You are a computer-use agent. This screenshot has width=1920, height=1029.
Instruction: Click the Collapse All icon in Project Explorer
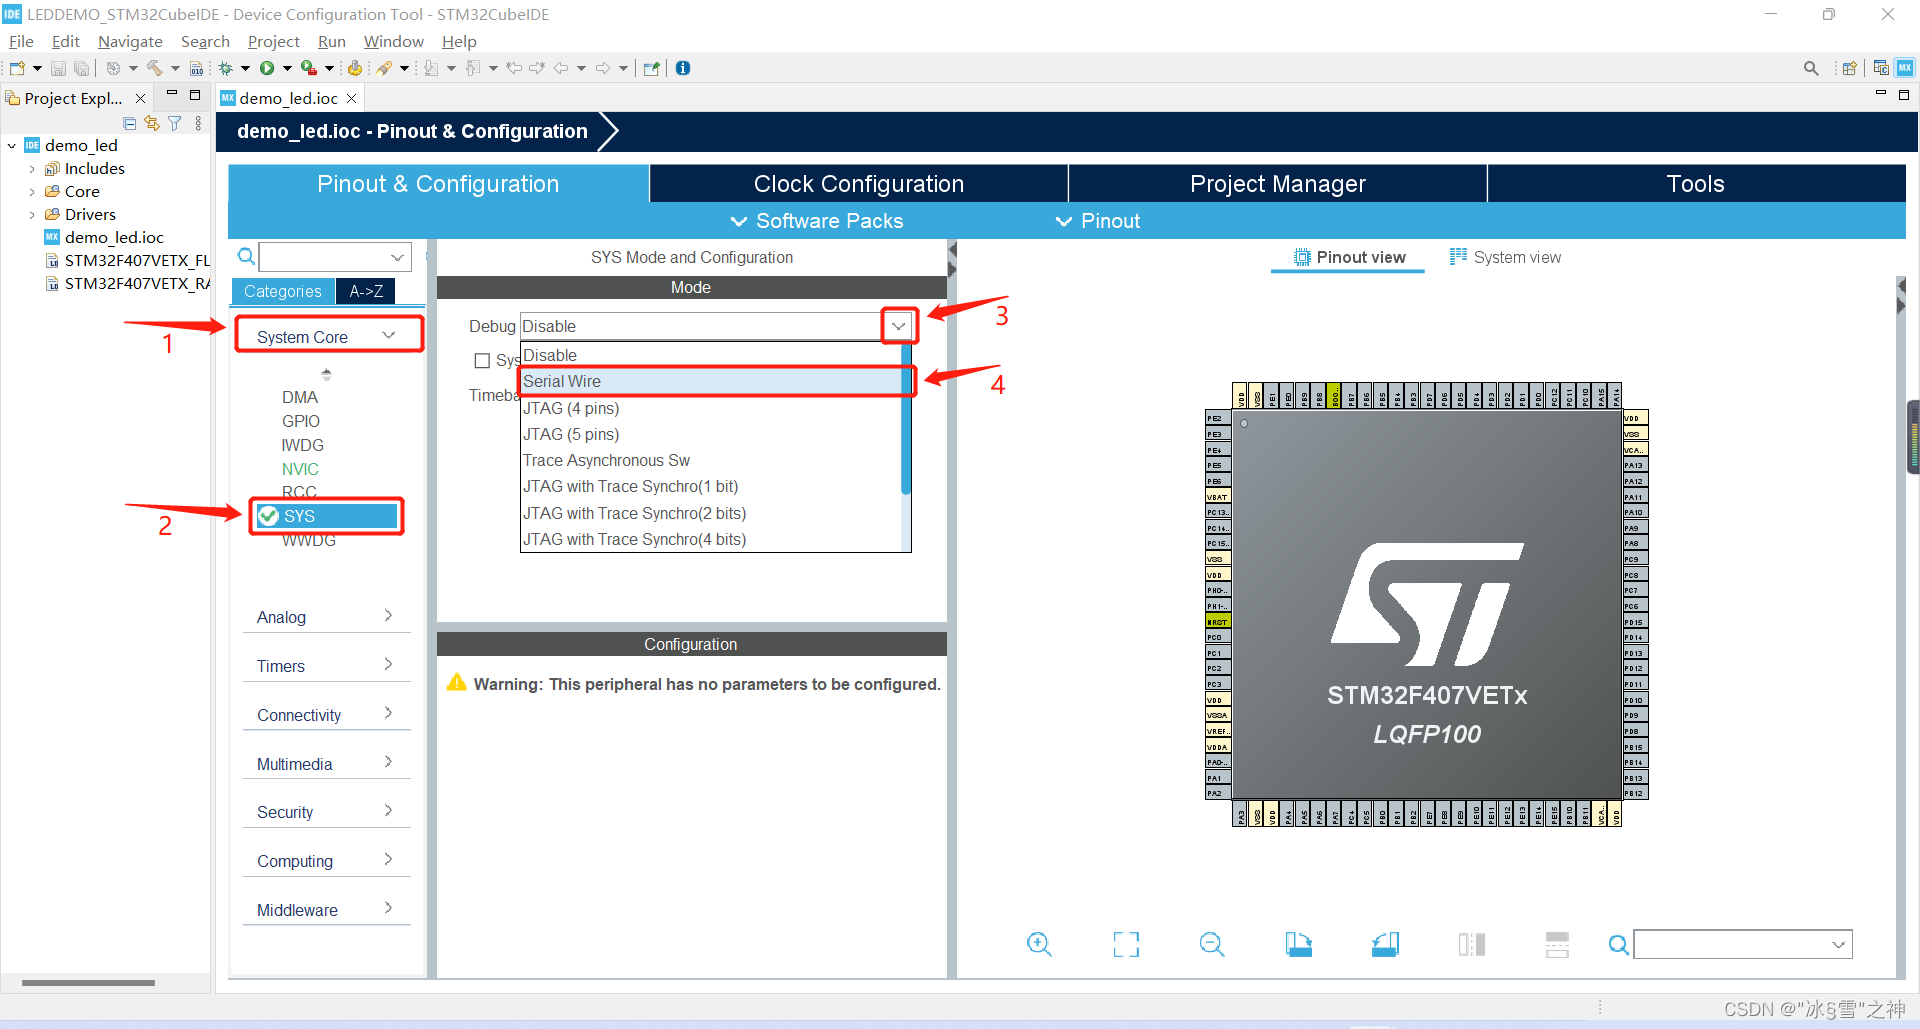(x=129, y=123)
